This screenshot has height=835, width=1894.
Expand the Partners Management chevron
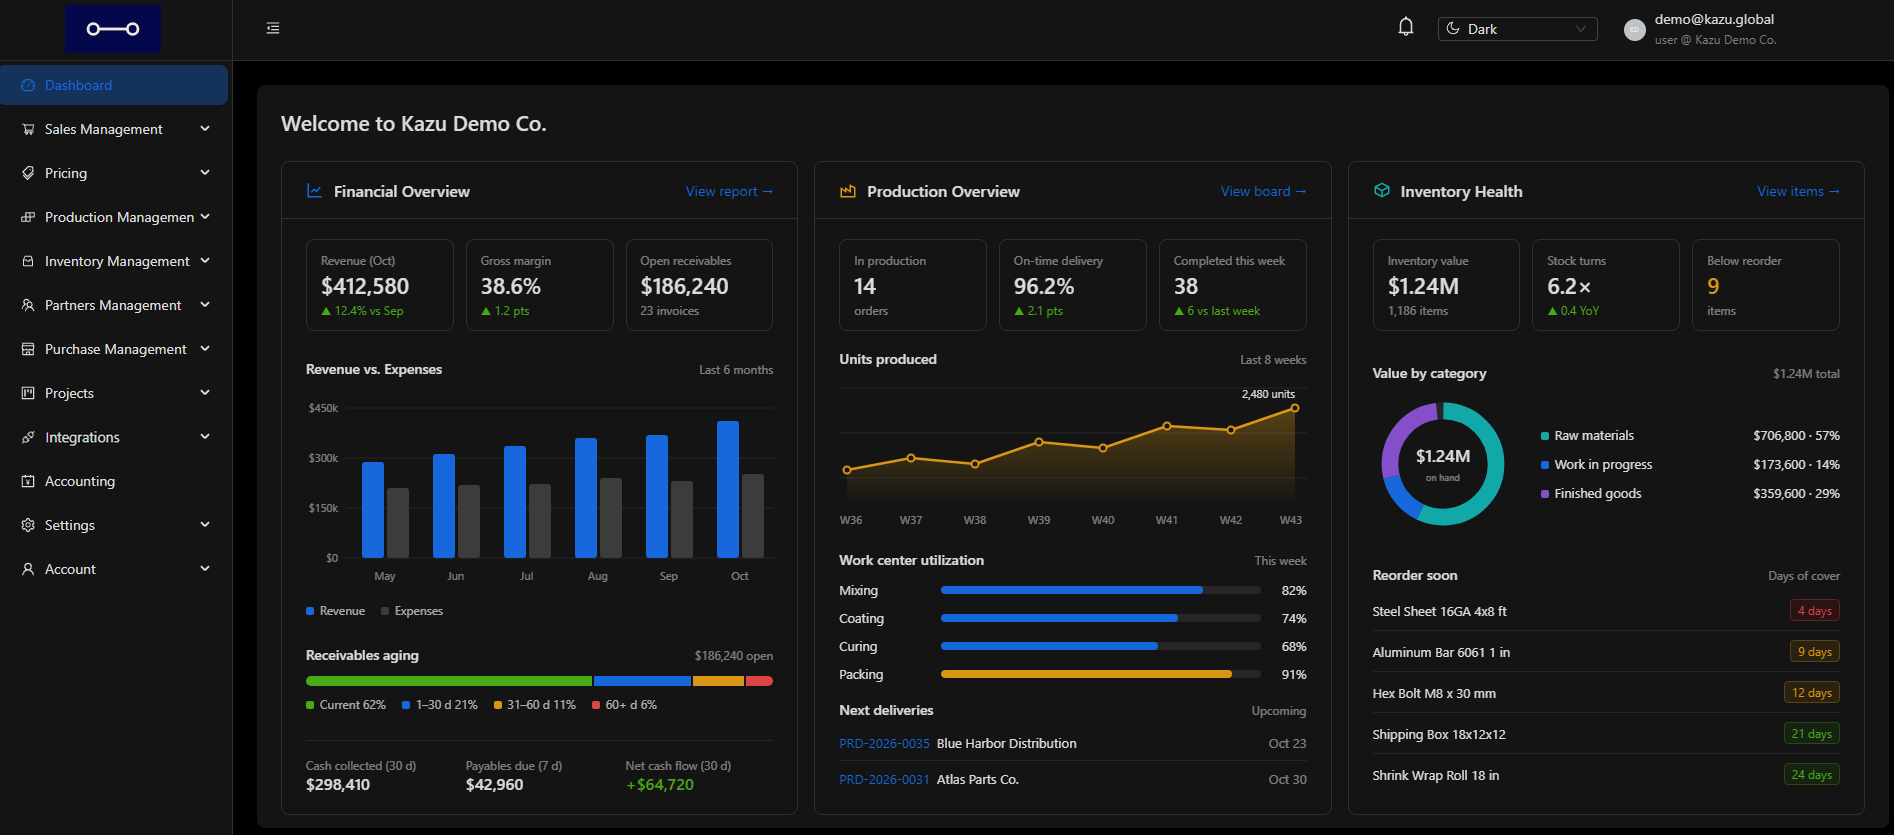tap(205, 304)
